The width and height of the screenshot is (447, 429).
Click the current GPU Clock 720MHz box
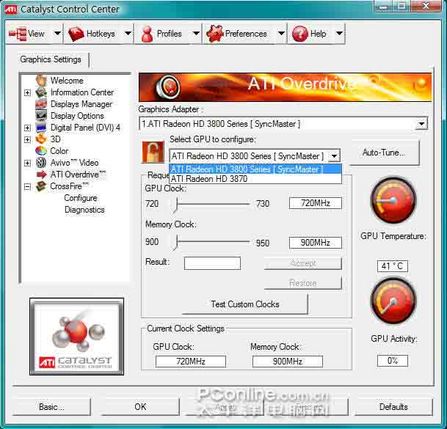tap(191, 361)
